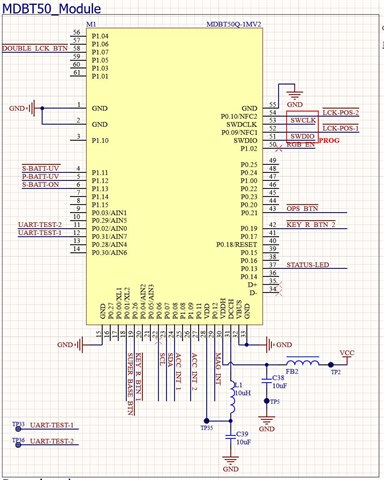Select the UART-TEST-2 label at pin 11

coord(40,224)
